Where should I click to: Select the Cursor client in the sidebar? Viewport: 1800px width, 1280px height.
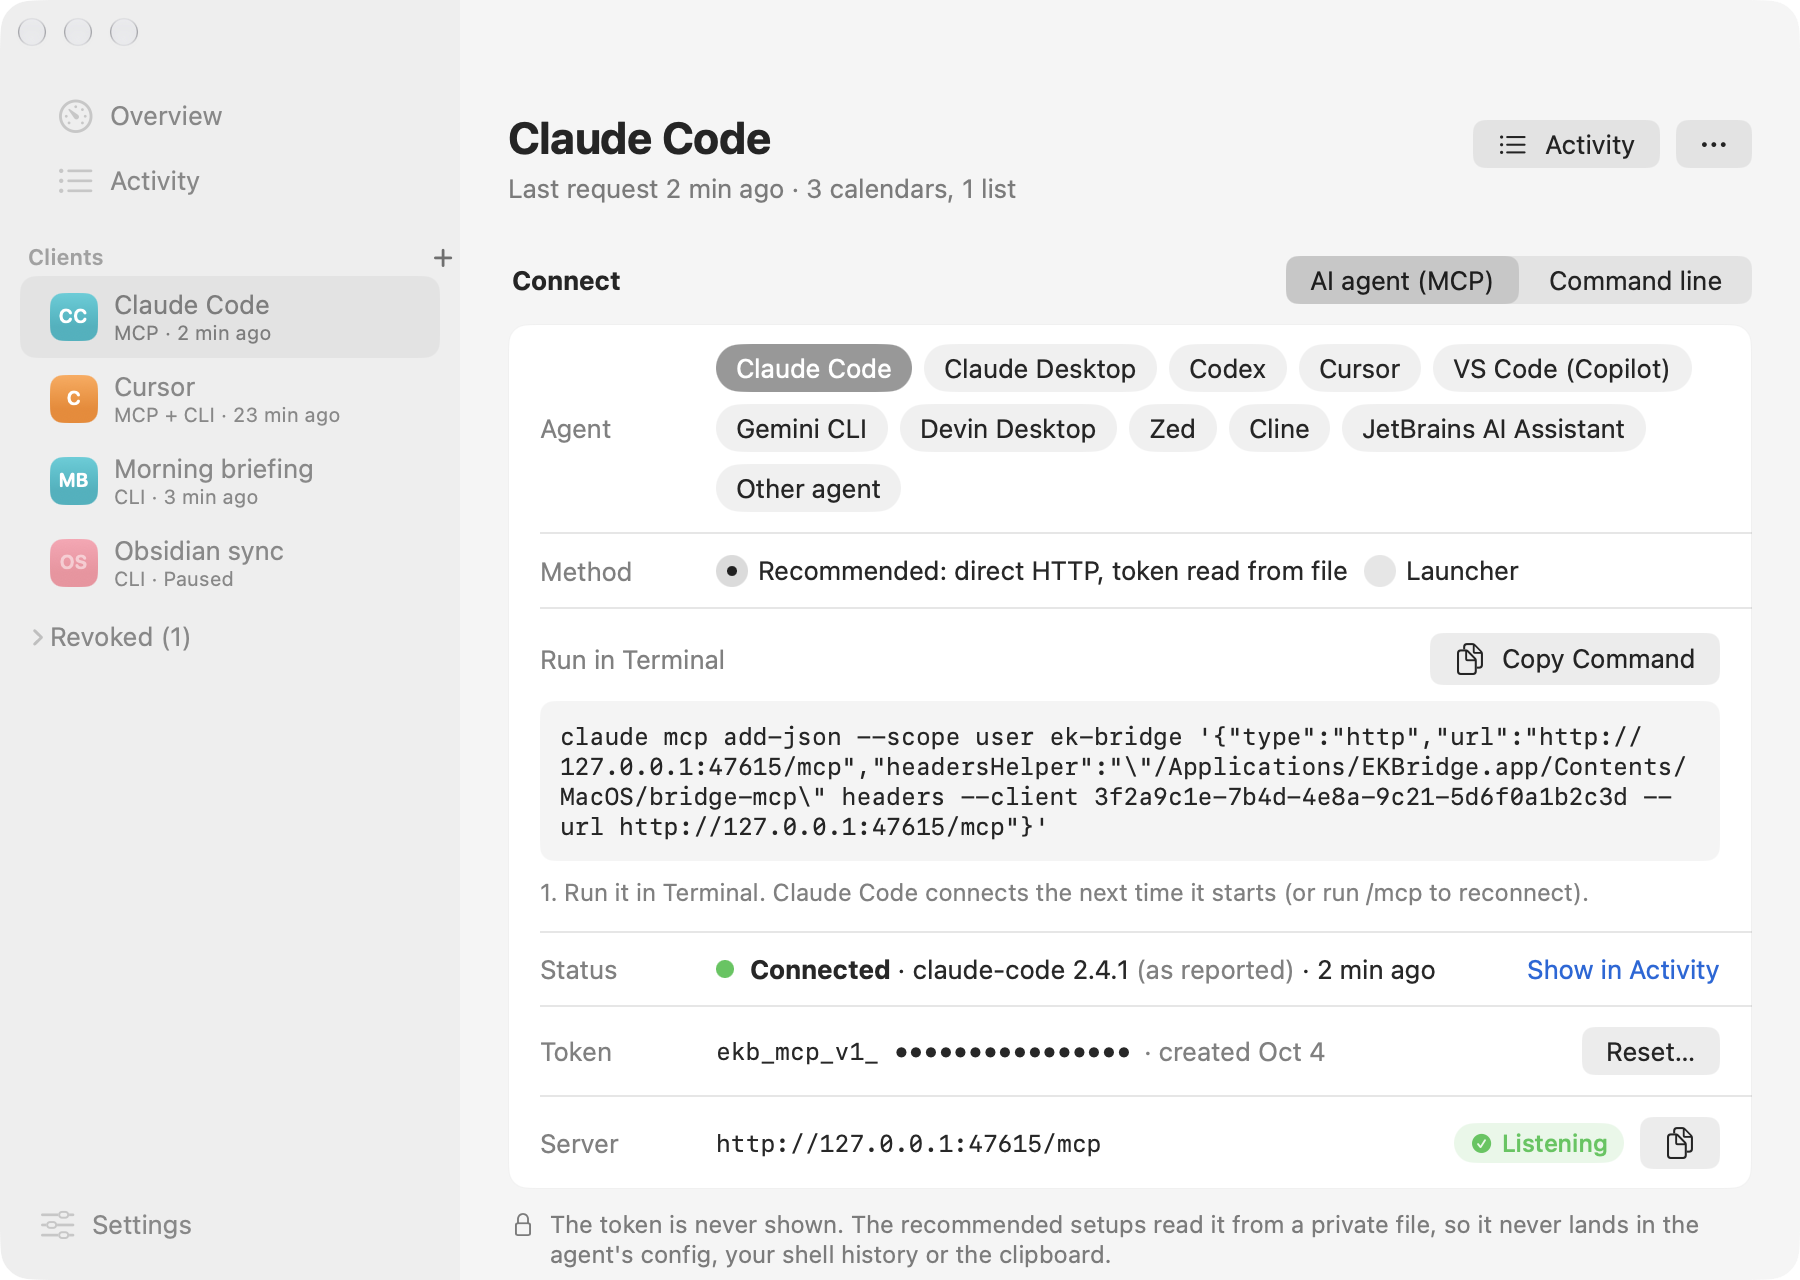pyautogui.click(x=230, y=399)
